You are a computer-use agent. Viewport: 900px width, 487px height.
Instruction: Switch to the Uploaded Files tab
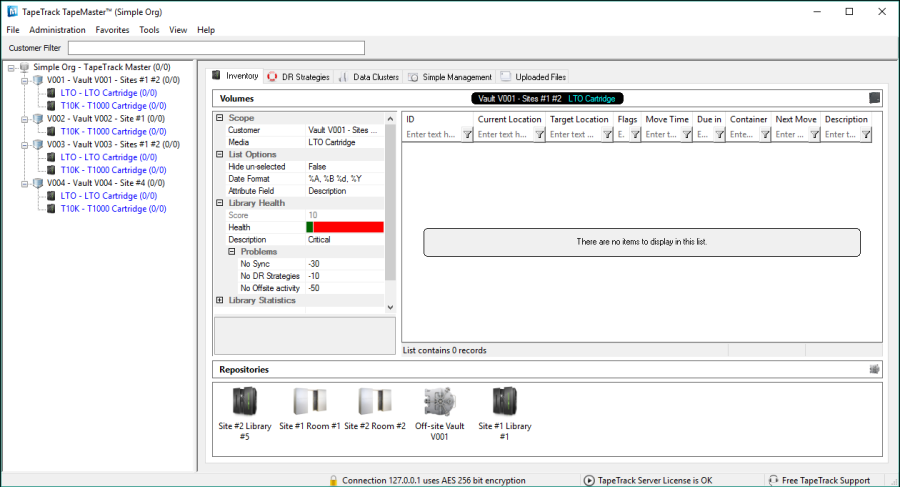pos(533,77)
